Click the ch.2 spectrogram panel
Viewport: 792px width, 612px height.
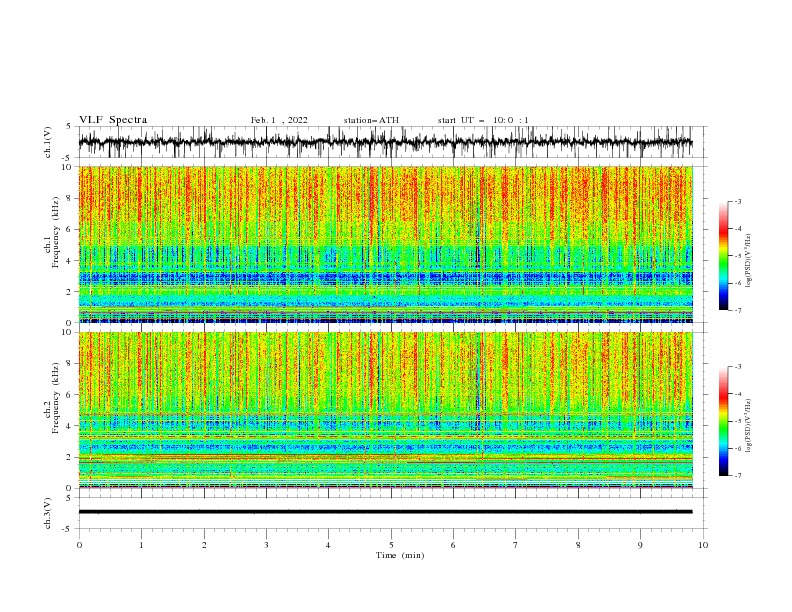tap(385, 410)
